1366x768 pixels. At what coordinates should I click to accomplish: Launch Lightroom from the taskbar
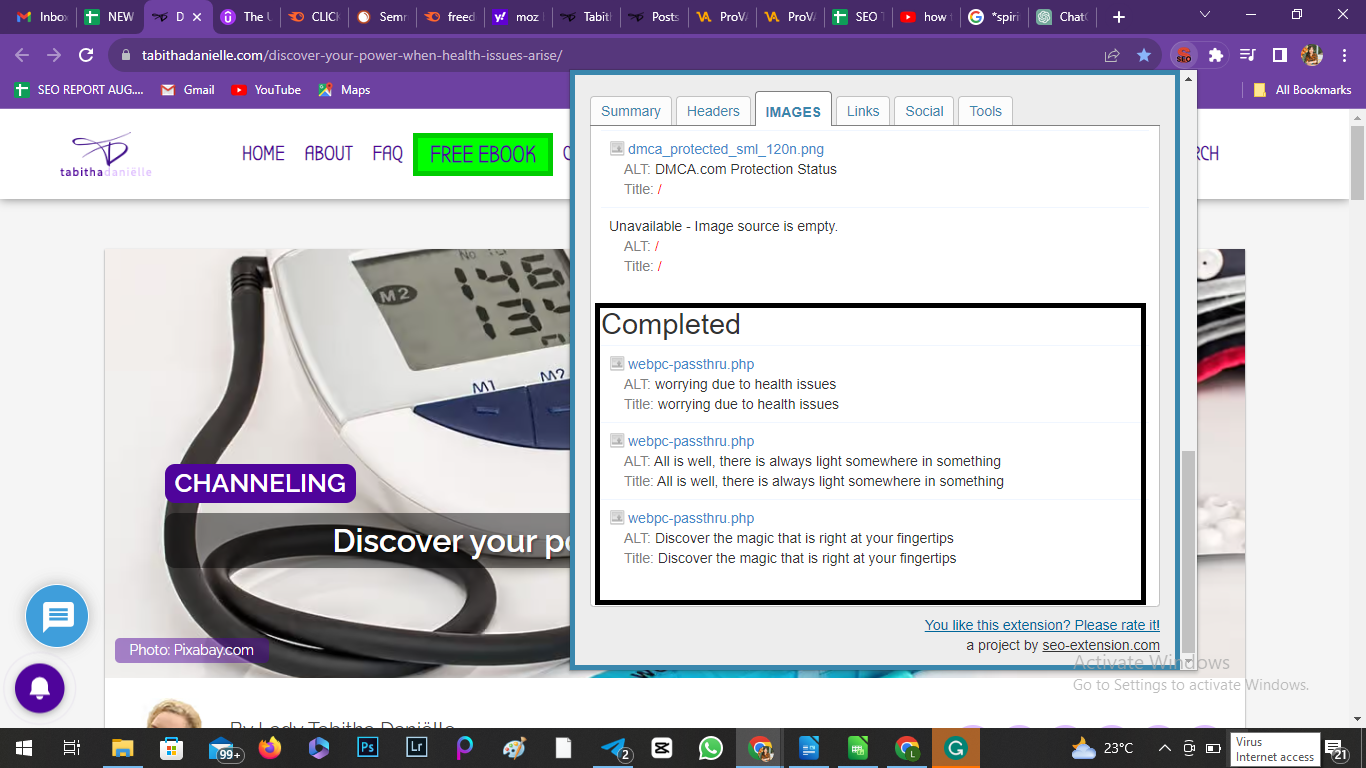pyautogui.click(x=416, y=748)
